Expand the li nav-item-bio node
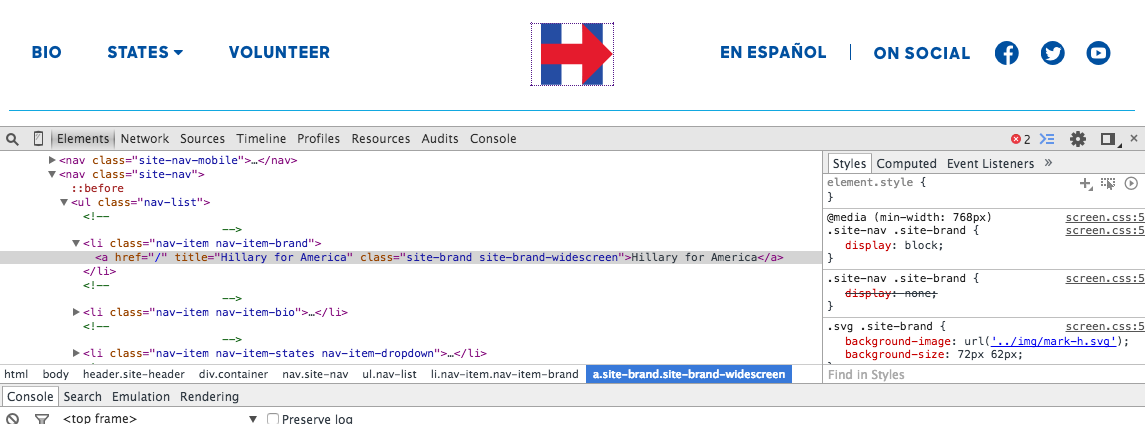Viewport: 1145px width, 424px height. click(x=76, y=312)
